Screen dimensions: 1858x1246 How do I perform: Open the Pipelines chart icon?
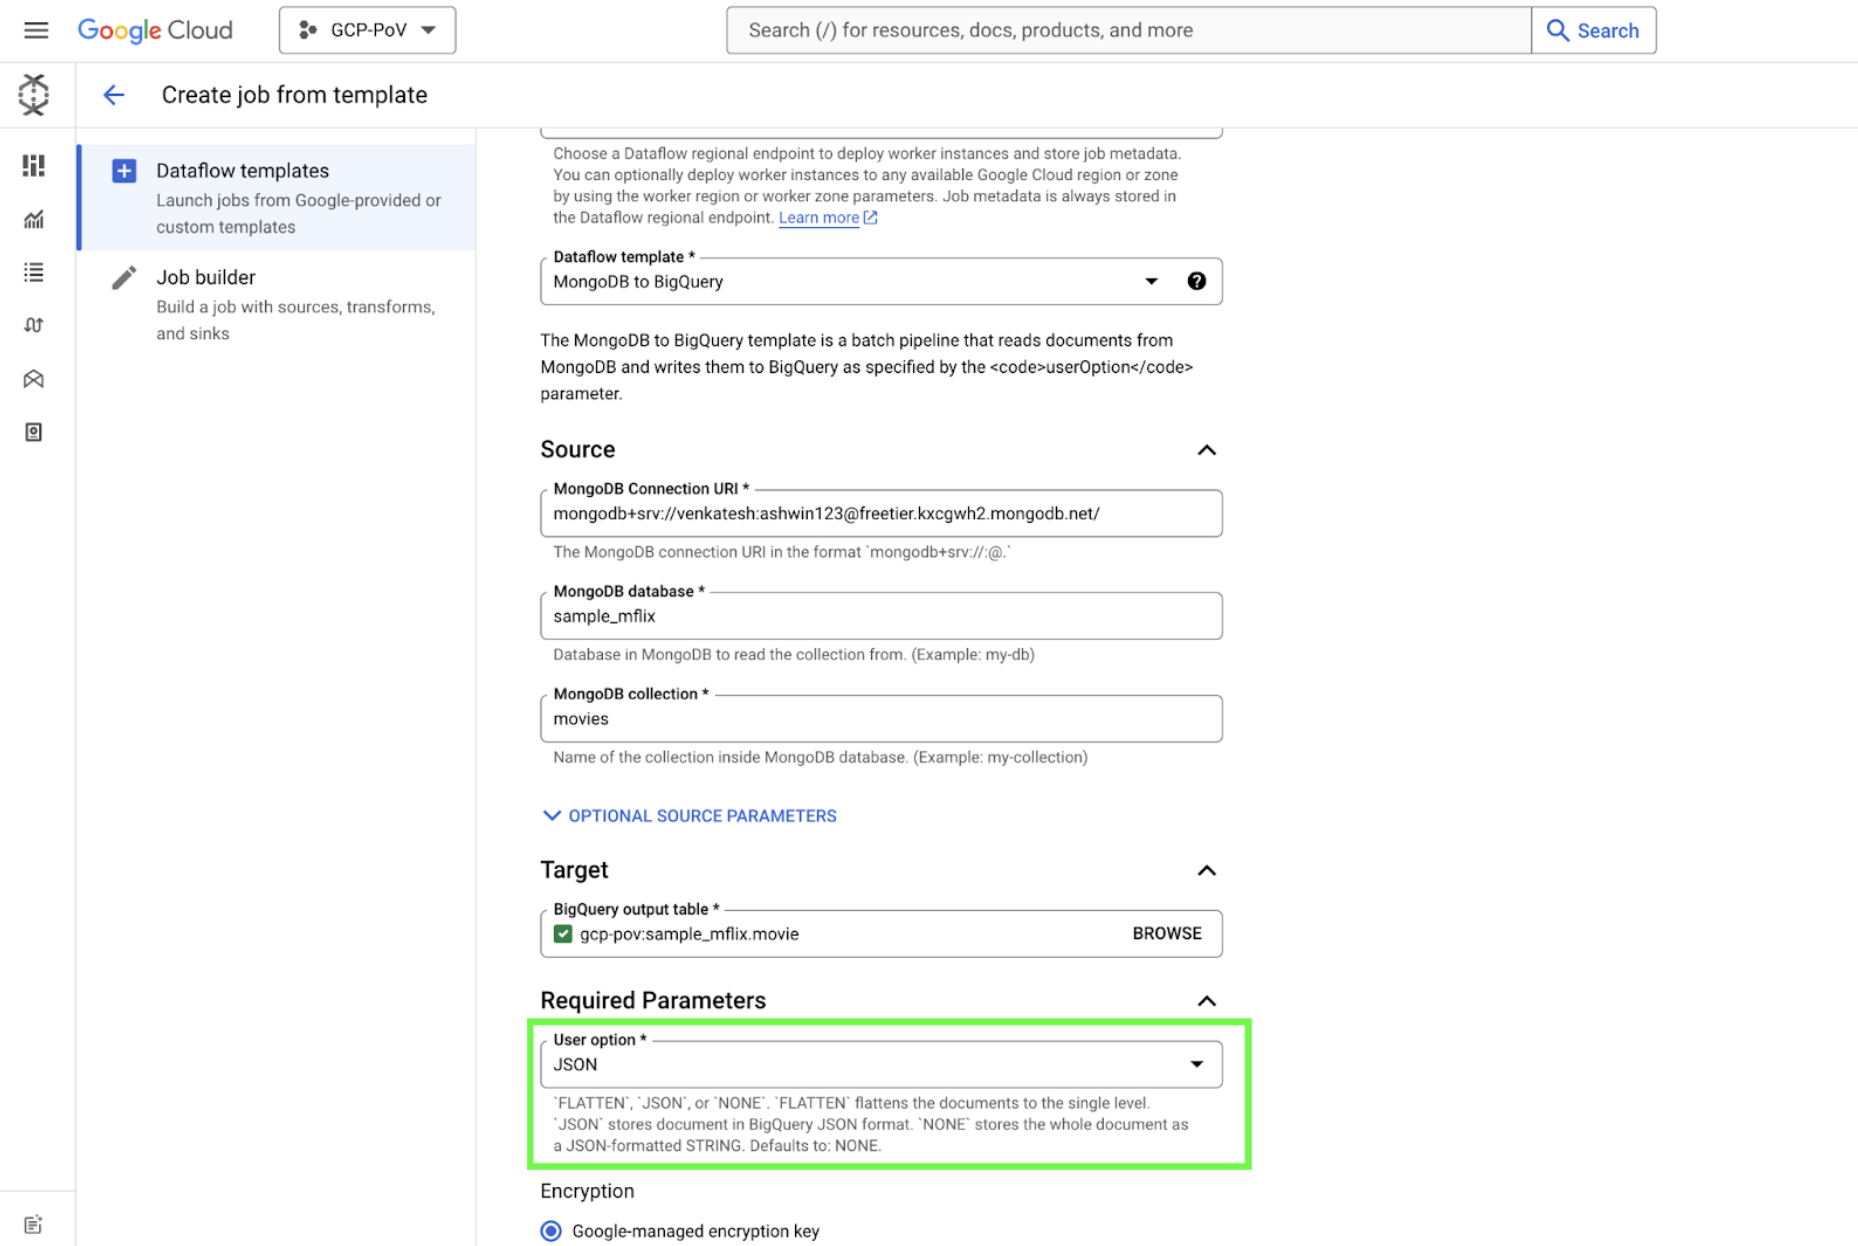34,219
